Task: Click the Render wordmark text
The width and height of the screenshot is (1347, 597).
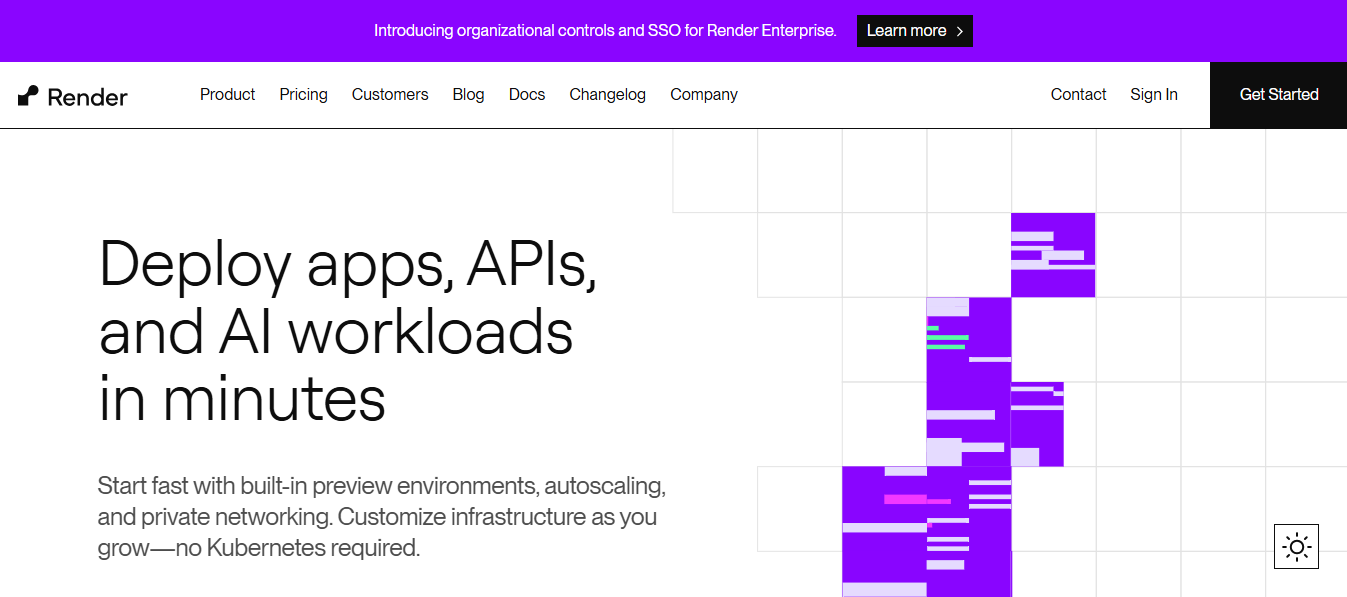Action: pyautogui.click(x=88, y=97)
